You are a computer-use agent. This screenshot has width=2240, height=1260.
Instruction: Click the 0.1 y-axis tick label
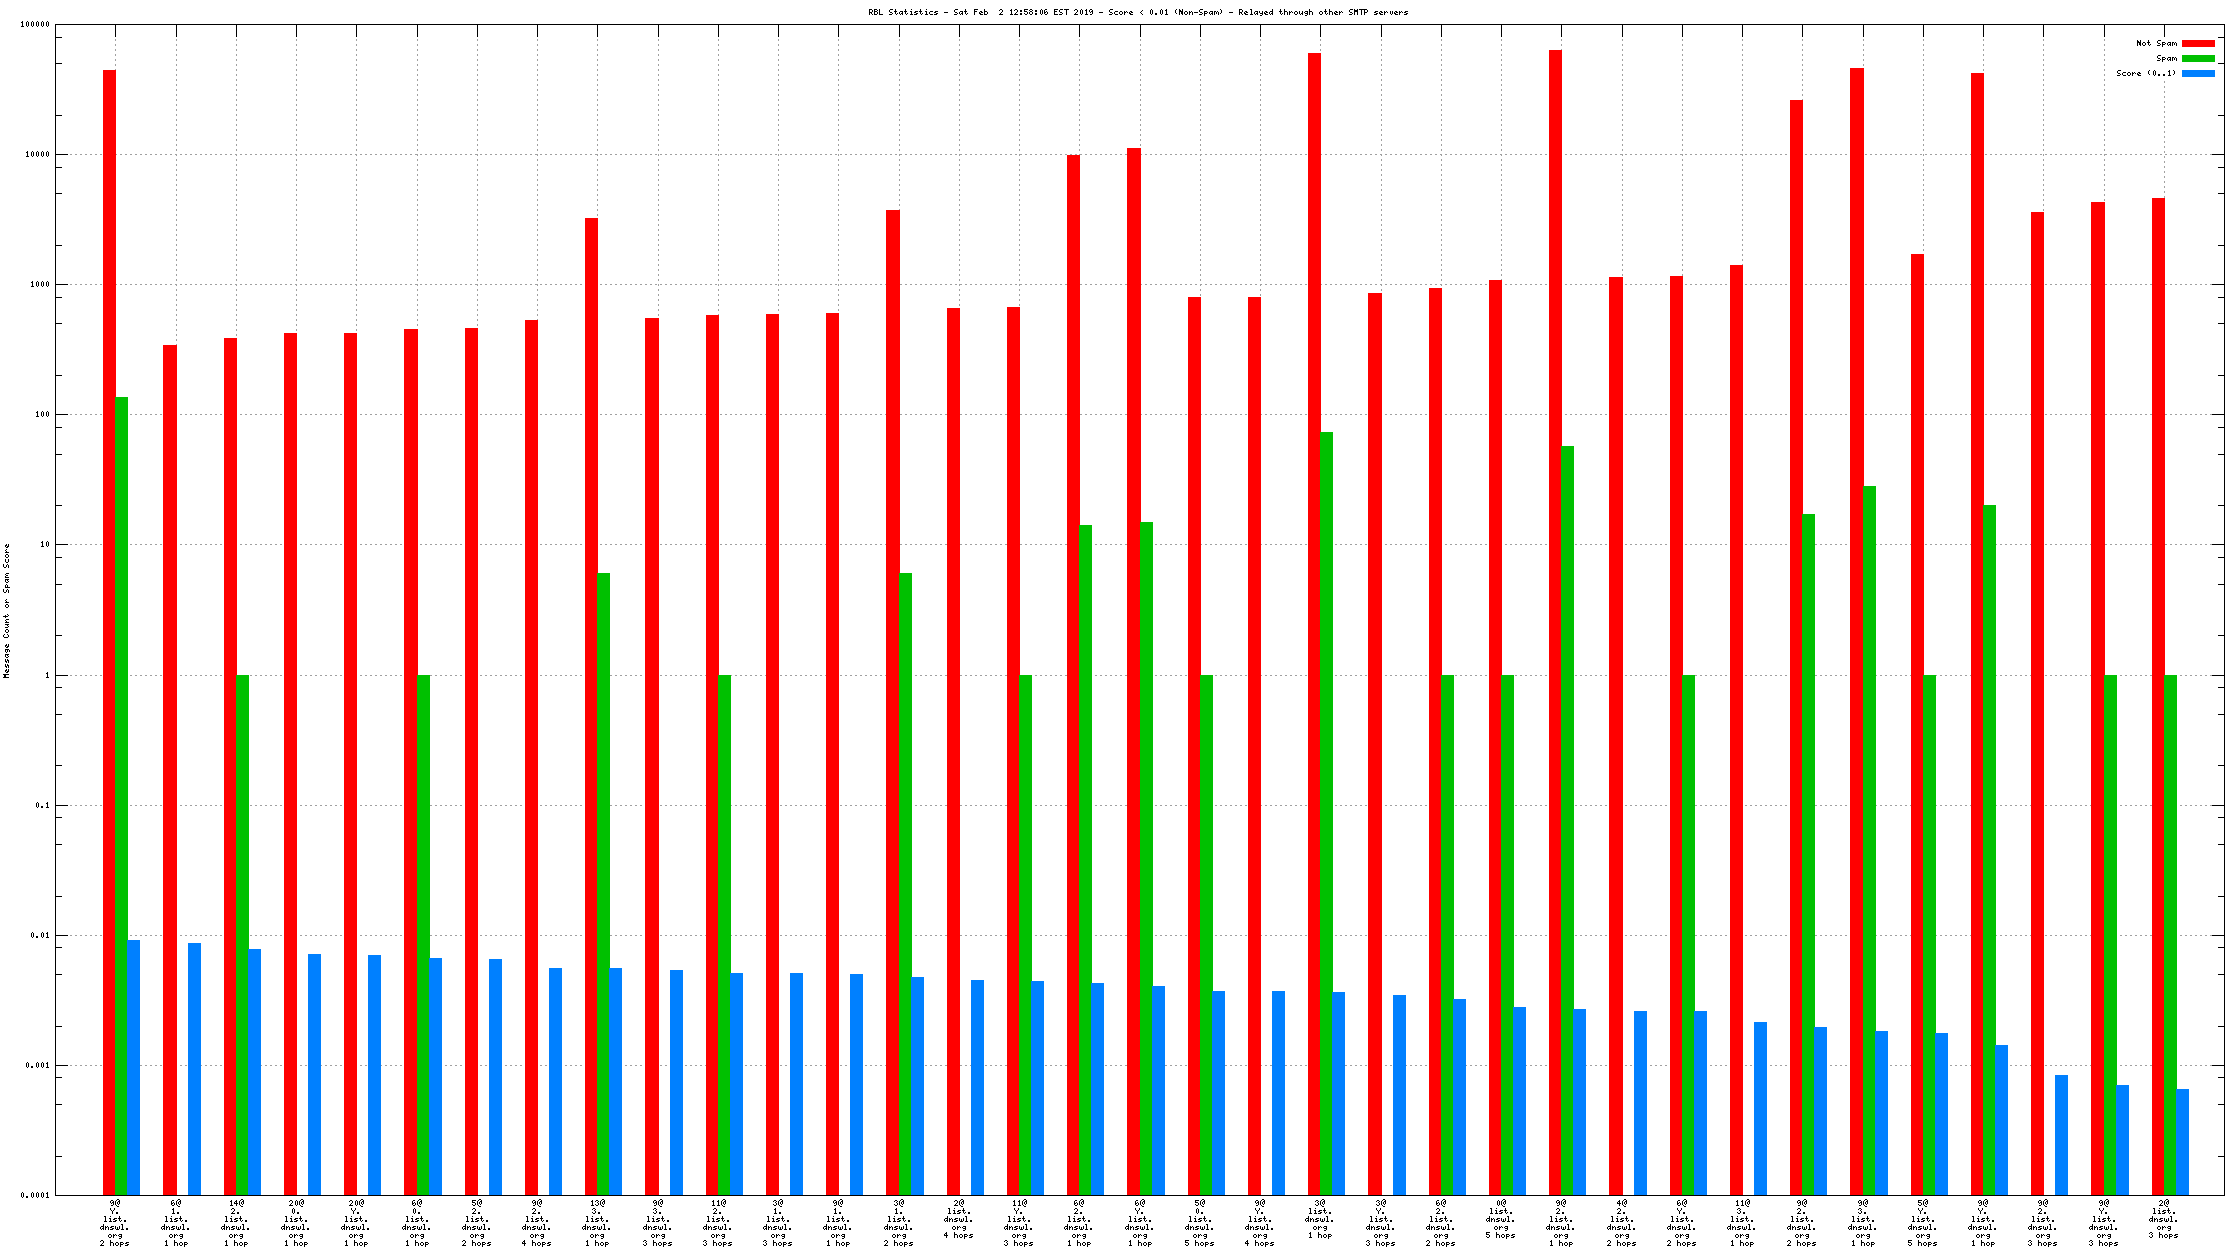click(x=42, y=805)
